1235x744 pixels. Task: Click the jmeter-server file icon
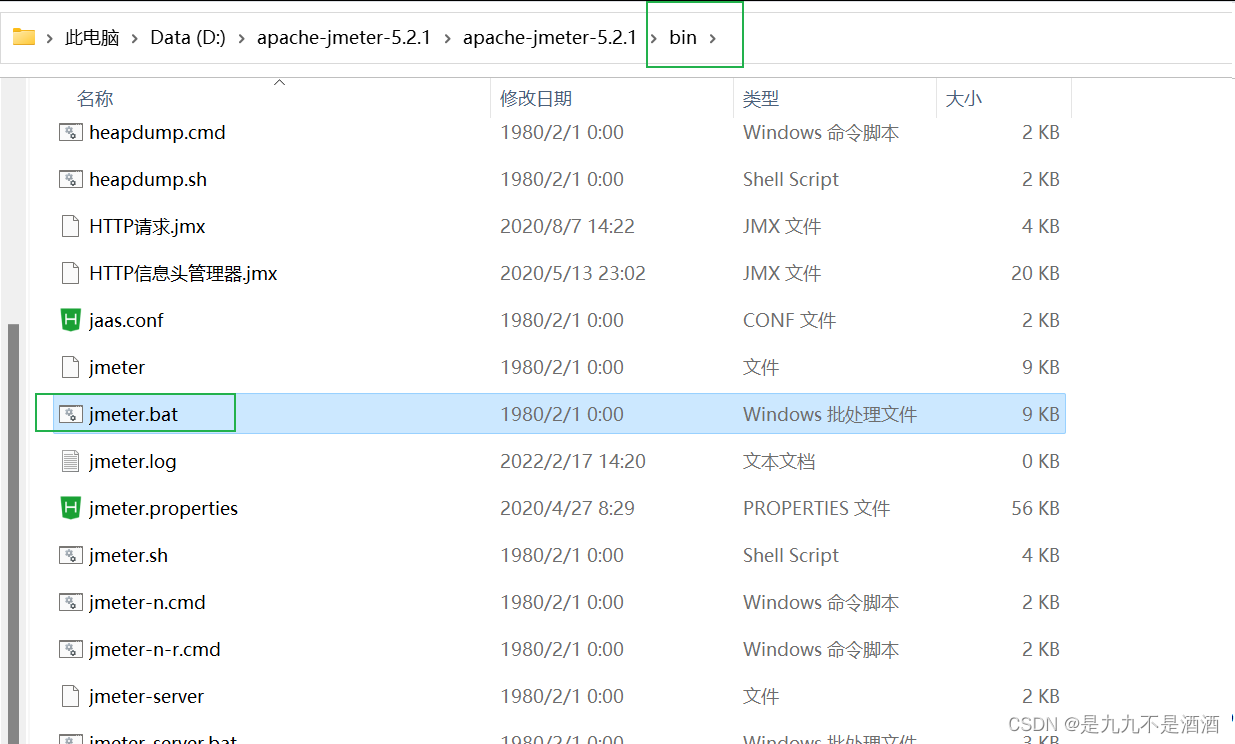tap(70, 696)
